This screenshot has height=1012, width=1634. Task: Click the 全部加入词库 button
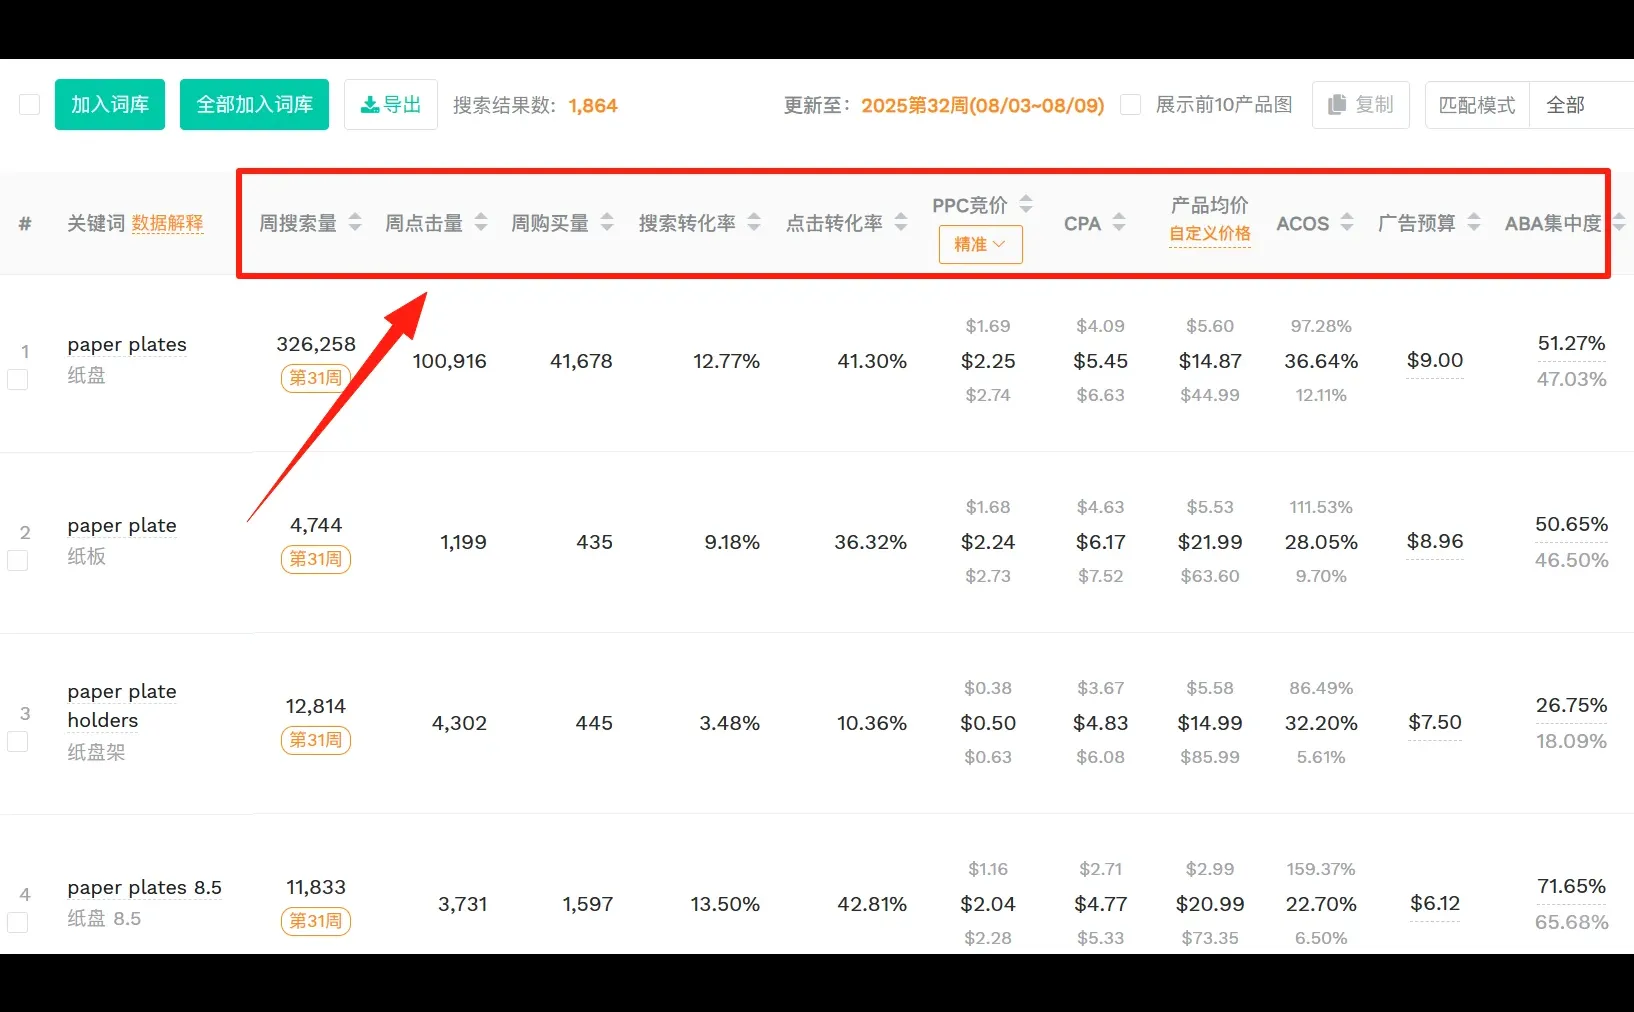coord(254,105)
